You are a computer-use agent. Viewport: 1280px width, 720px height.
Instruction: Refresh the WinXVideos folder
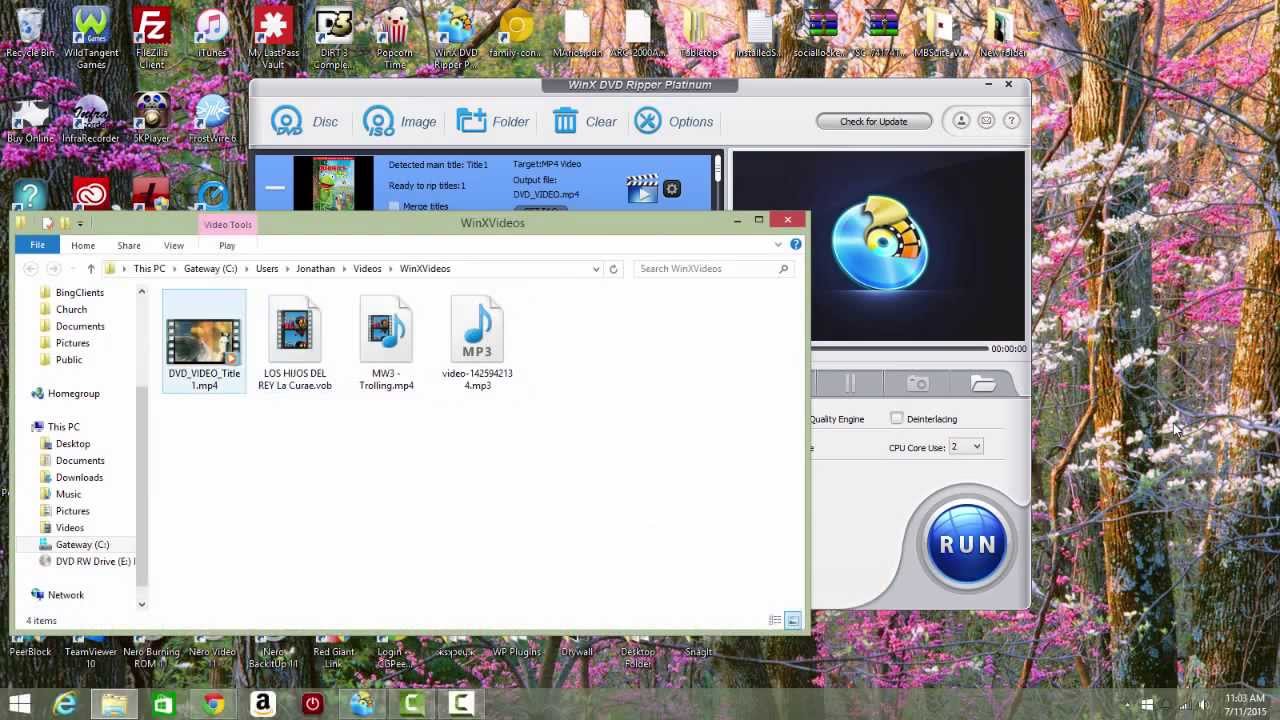[x=614, y=268]
